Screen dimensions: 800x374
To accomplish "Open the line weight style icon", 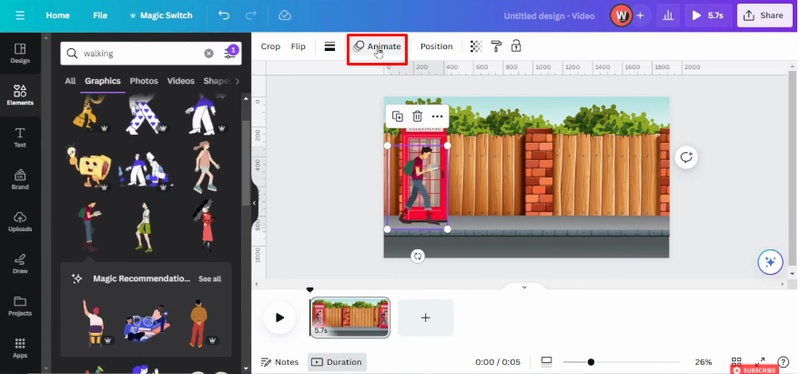I will (x=330, y=46).
